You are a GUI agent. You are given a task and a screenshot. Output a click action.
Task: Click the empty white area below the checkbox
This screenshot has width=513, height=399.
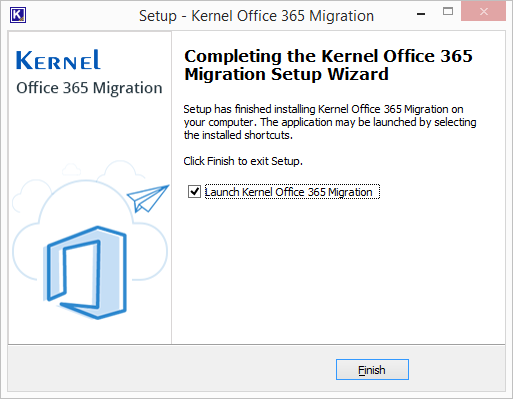(x=338, y=270)
